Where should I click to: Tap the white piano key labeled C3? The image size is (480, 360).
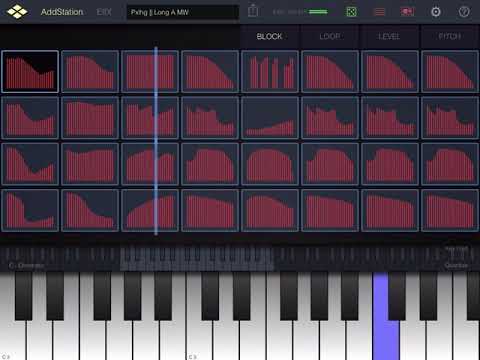(x=199, y=340)
